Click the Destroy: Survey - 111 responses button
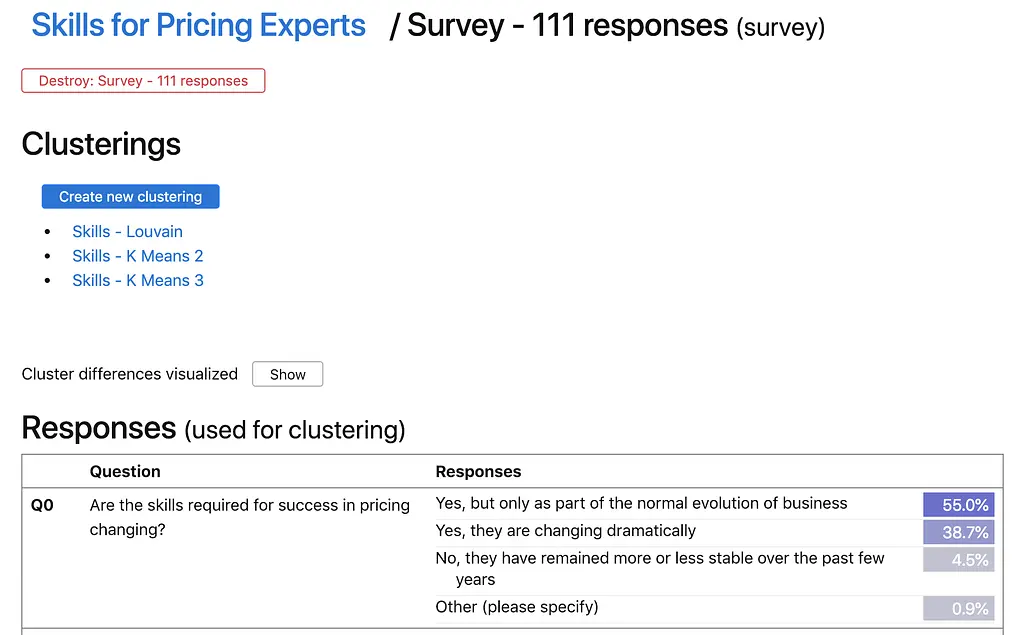The width and height of the screenshot is (1024, 635). click(143, 81)
